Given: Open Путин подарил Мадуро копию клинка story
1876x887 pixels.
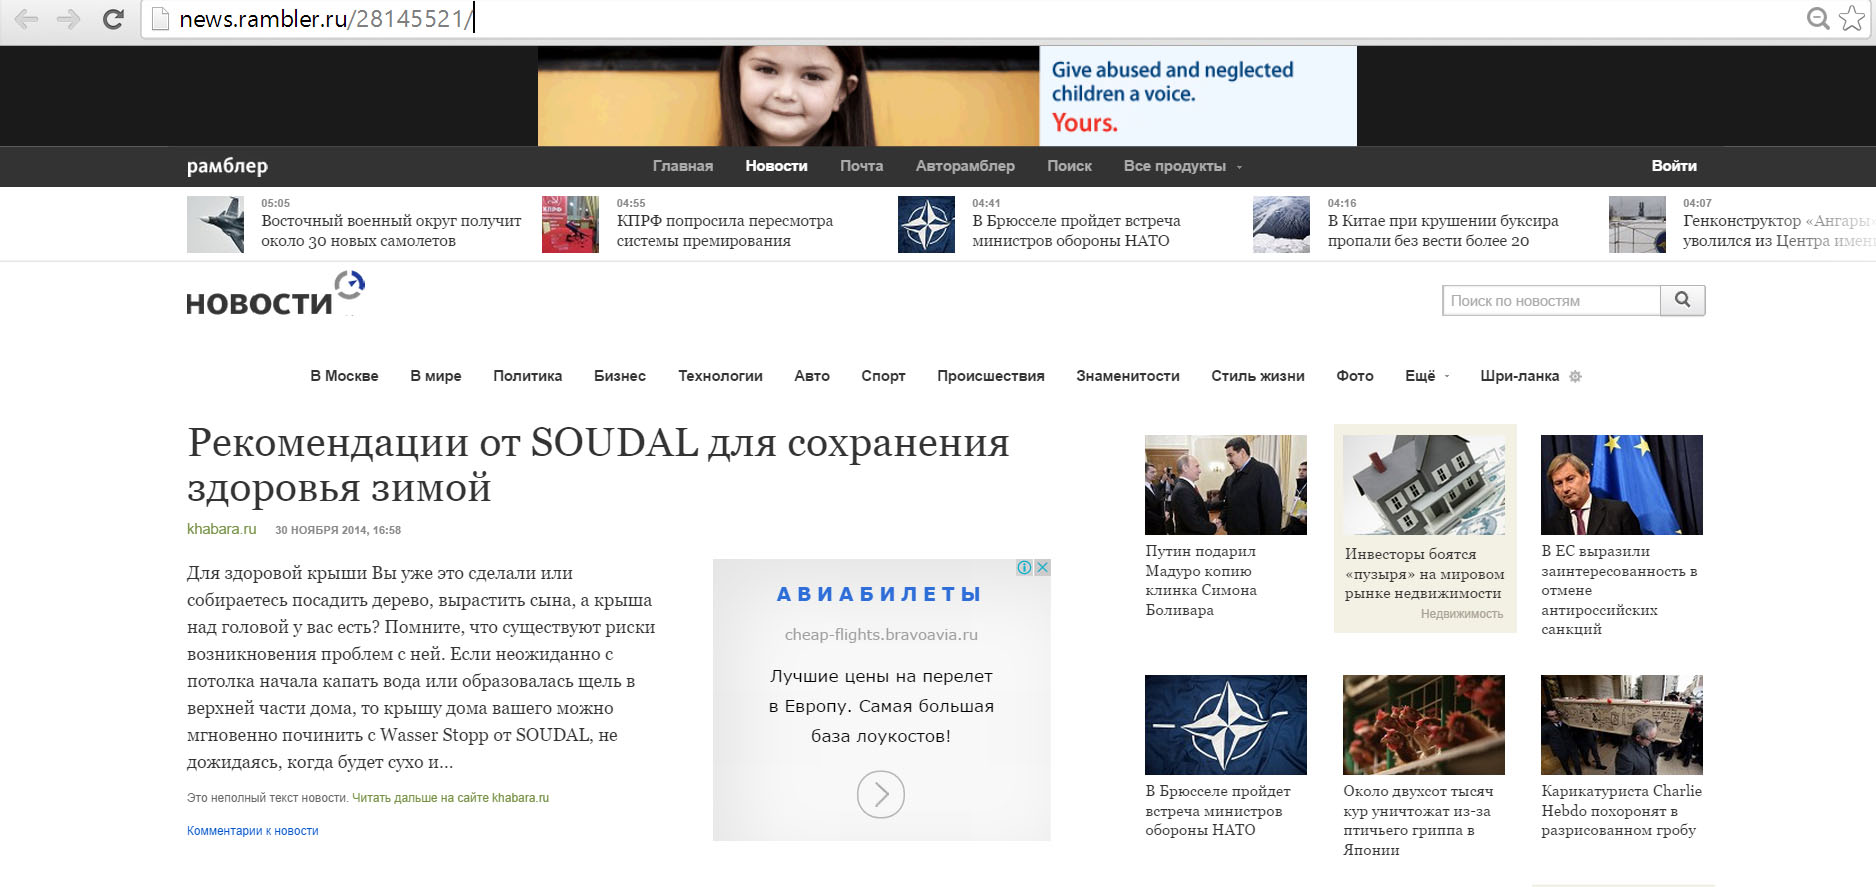Looking at the screenshot, I should (x=1201, y=580).
